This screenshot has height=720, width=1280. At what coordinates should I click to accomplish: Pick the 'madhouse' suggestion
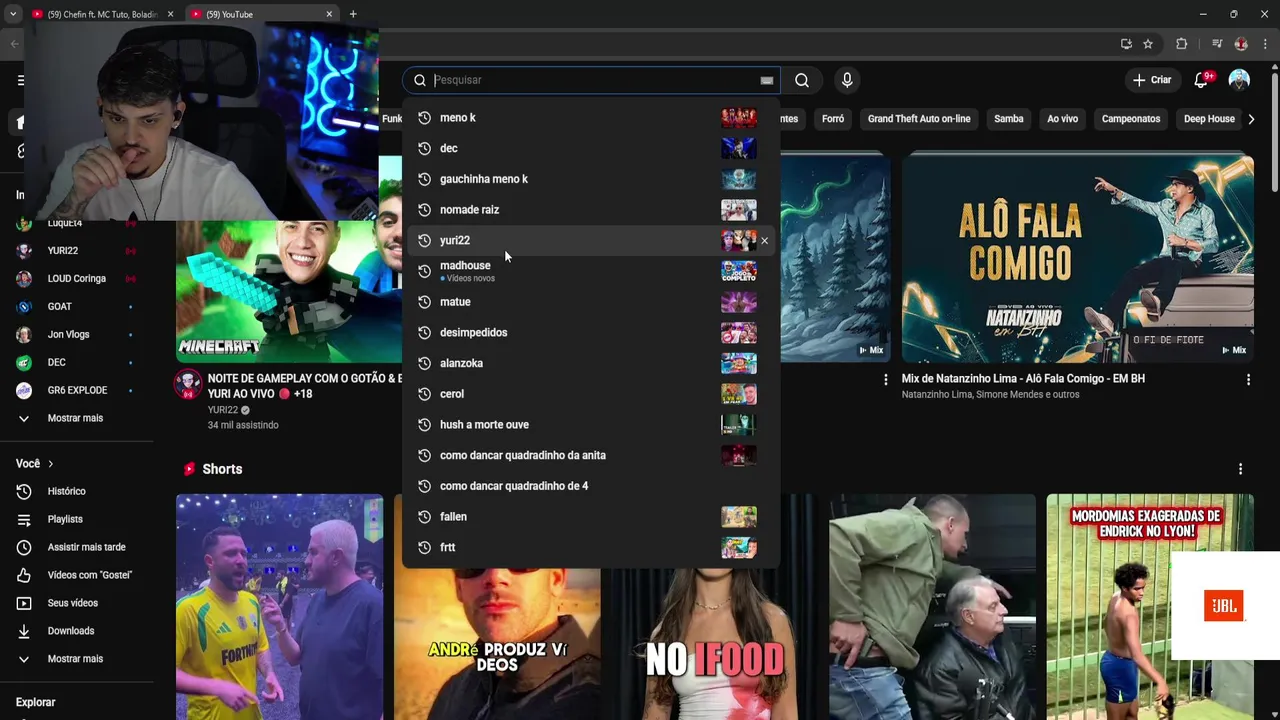coord(591,271)
